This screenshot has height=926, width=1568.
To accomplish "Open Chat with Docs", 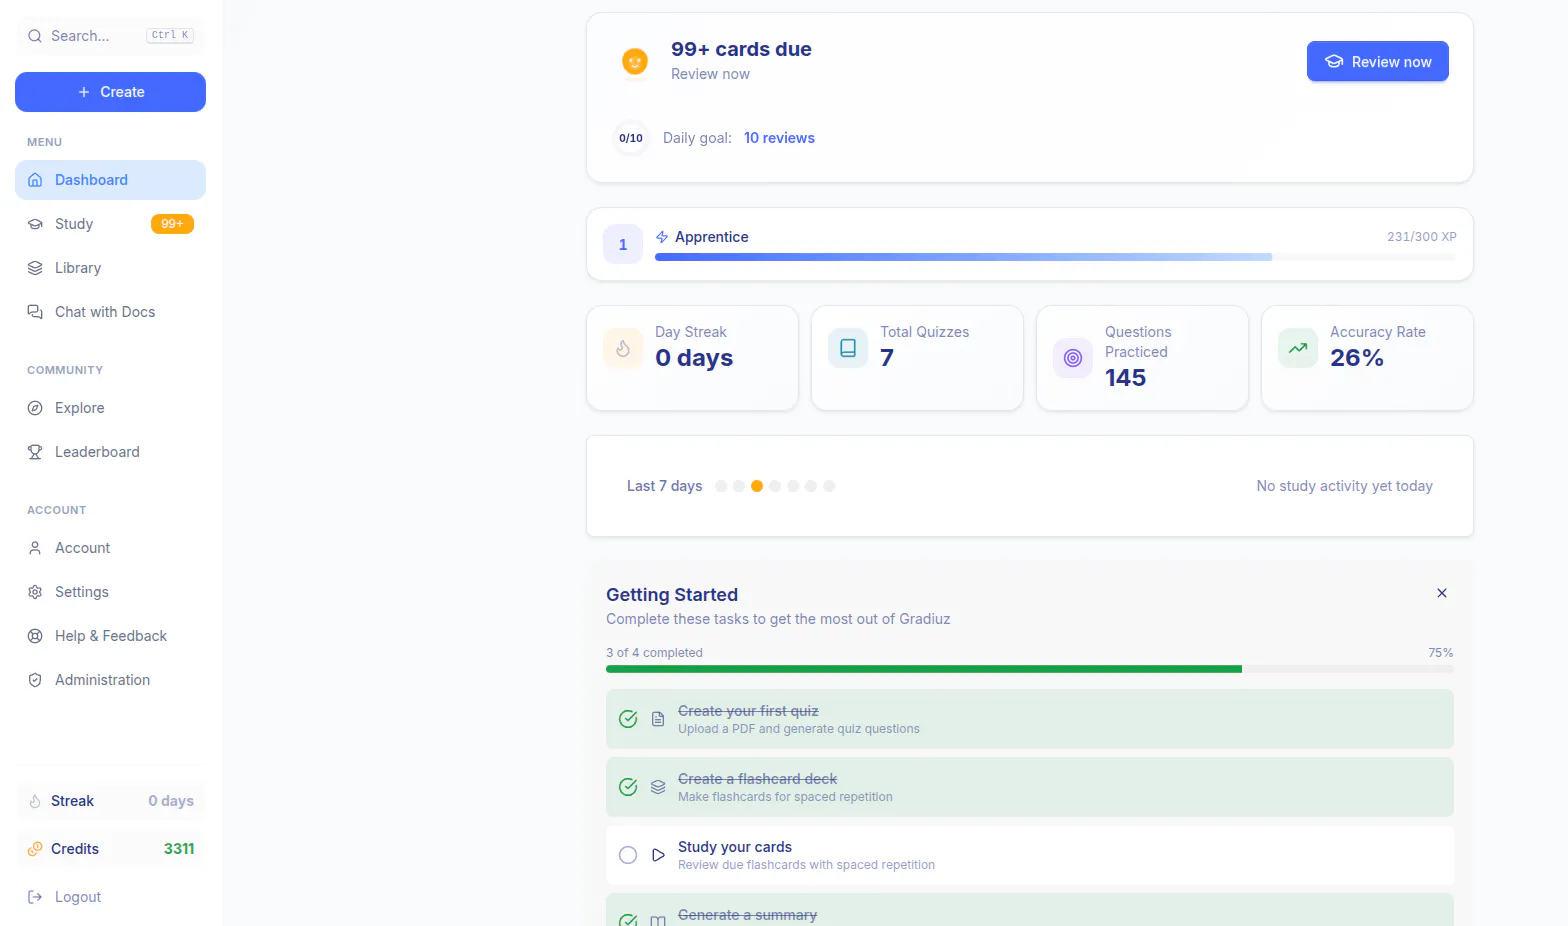I will click(x=110, y=312).
